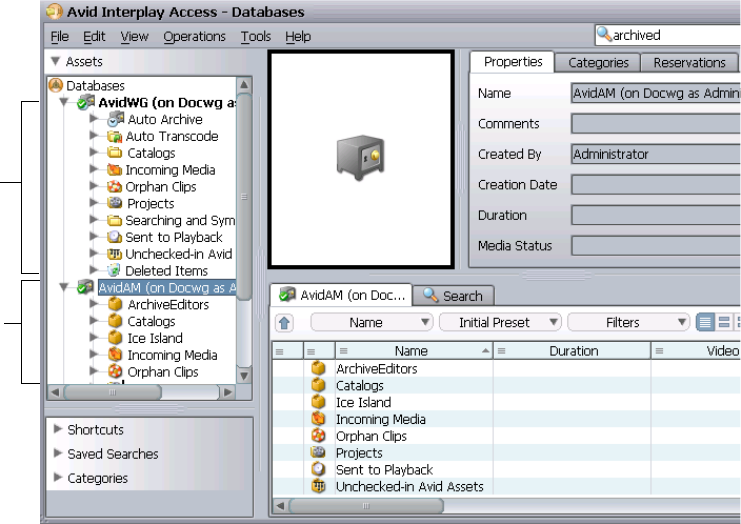Expand the Projects folder under AvidWG
741x524 pixels.
pyautogui.click(x=94, y=203)
